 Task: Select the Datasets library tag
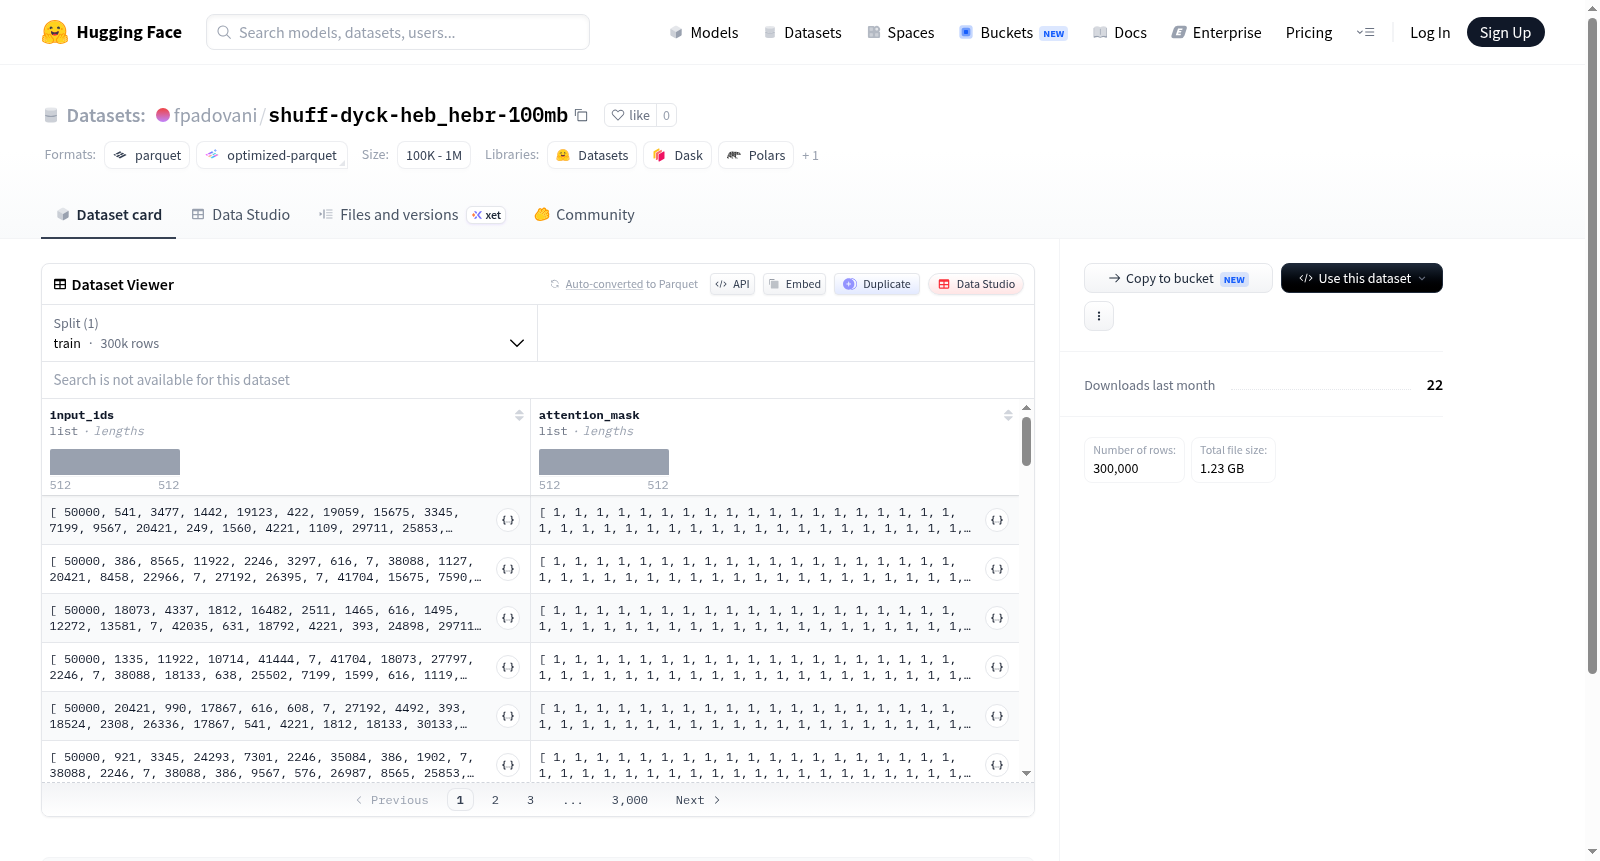coord(592,155)
